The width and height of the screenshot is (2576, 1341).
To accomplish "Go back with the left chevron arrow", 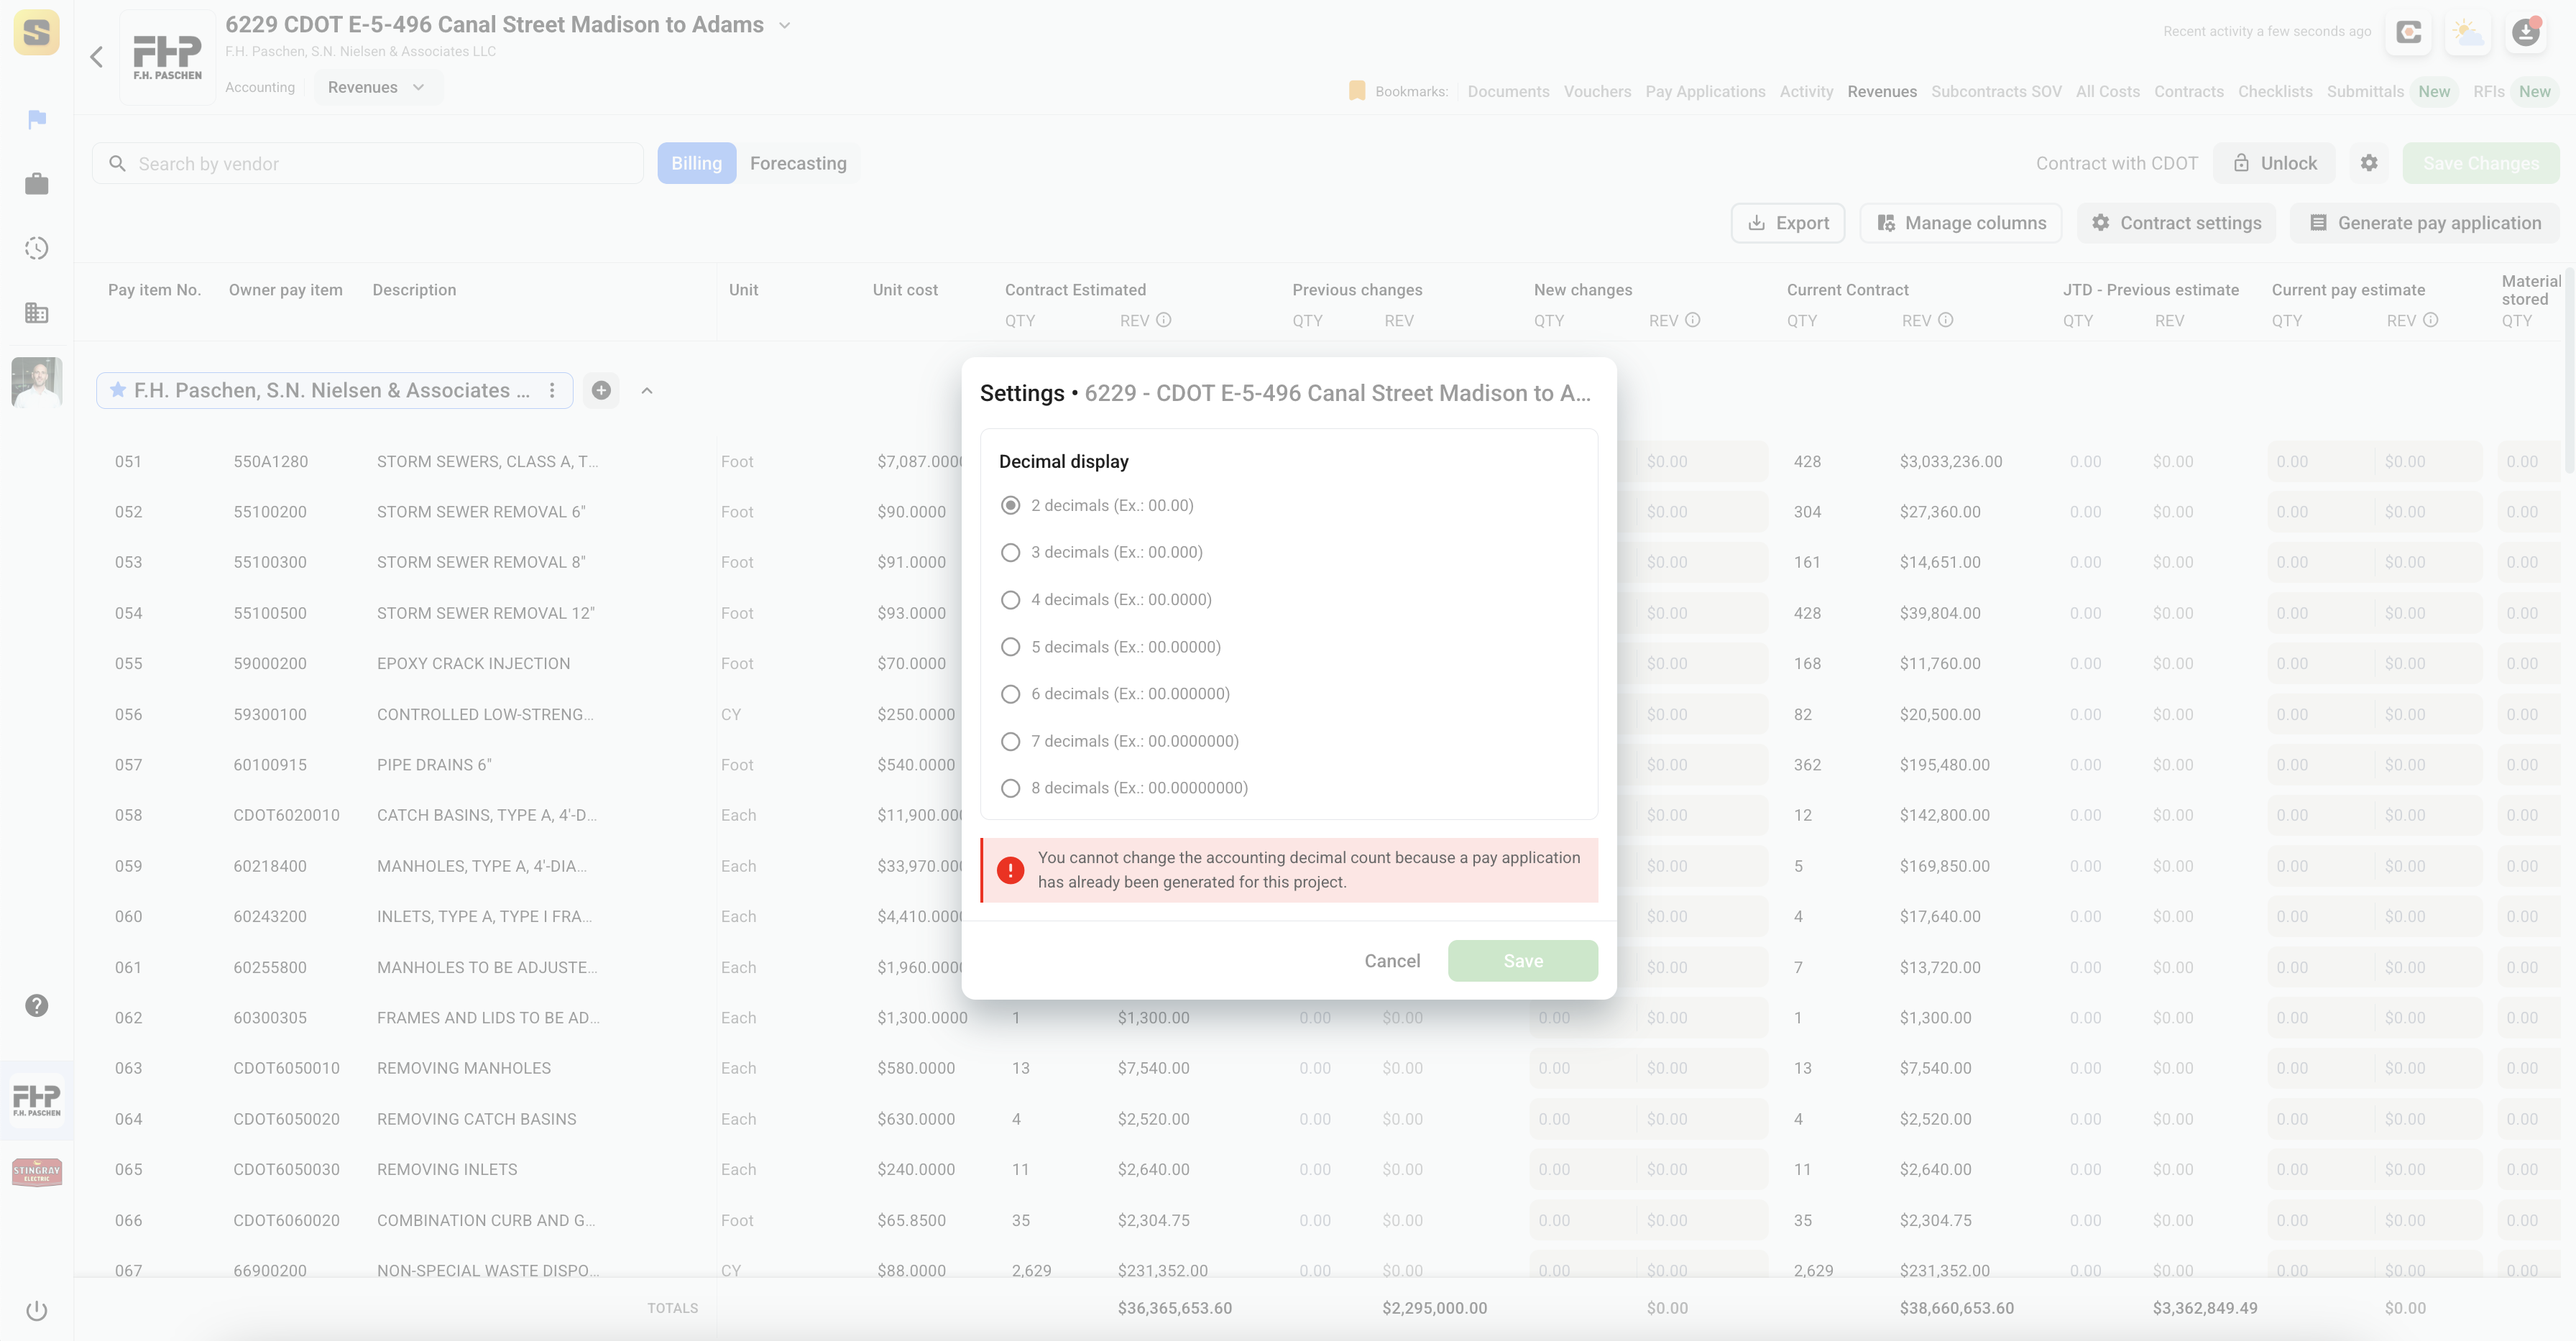I will point(96,57).
